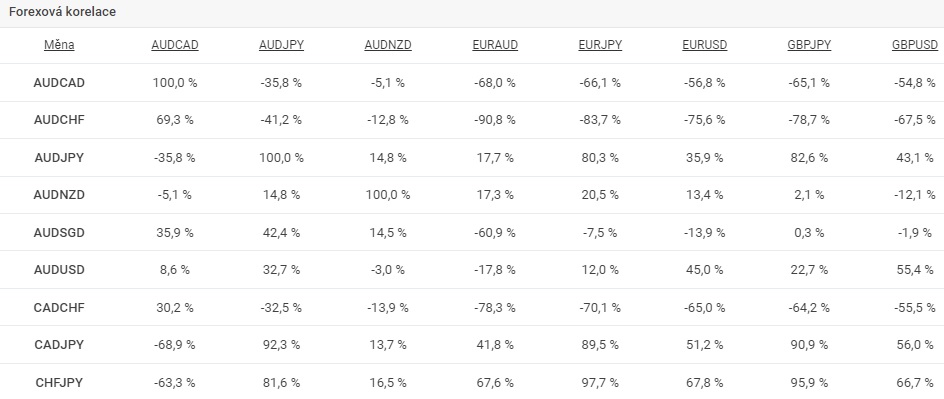Select the AUDUSD row label
This screenshot has width=944, height=399.
[59, 270]
